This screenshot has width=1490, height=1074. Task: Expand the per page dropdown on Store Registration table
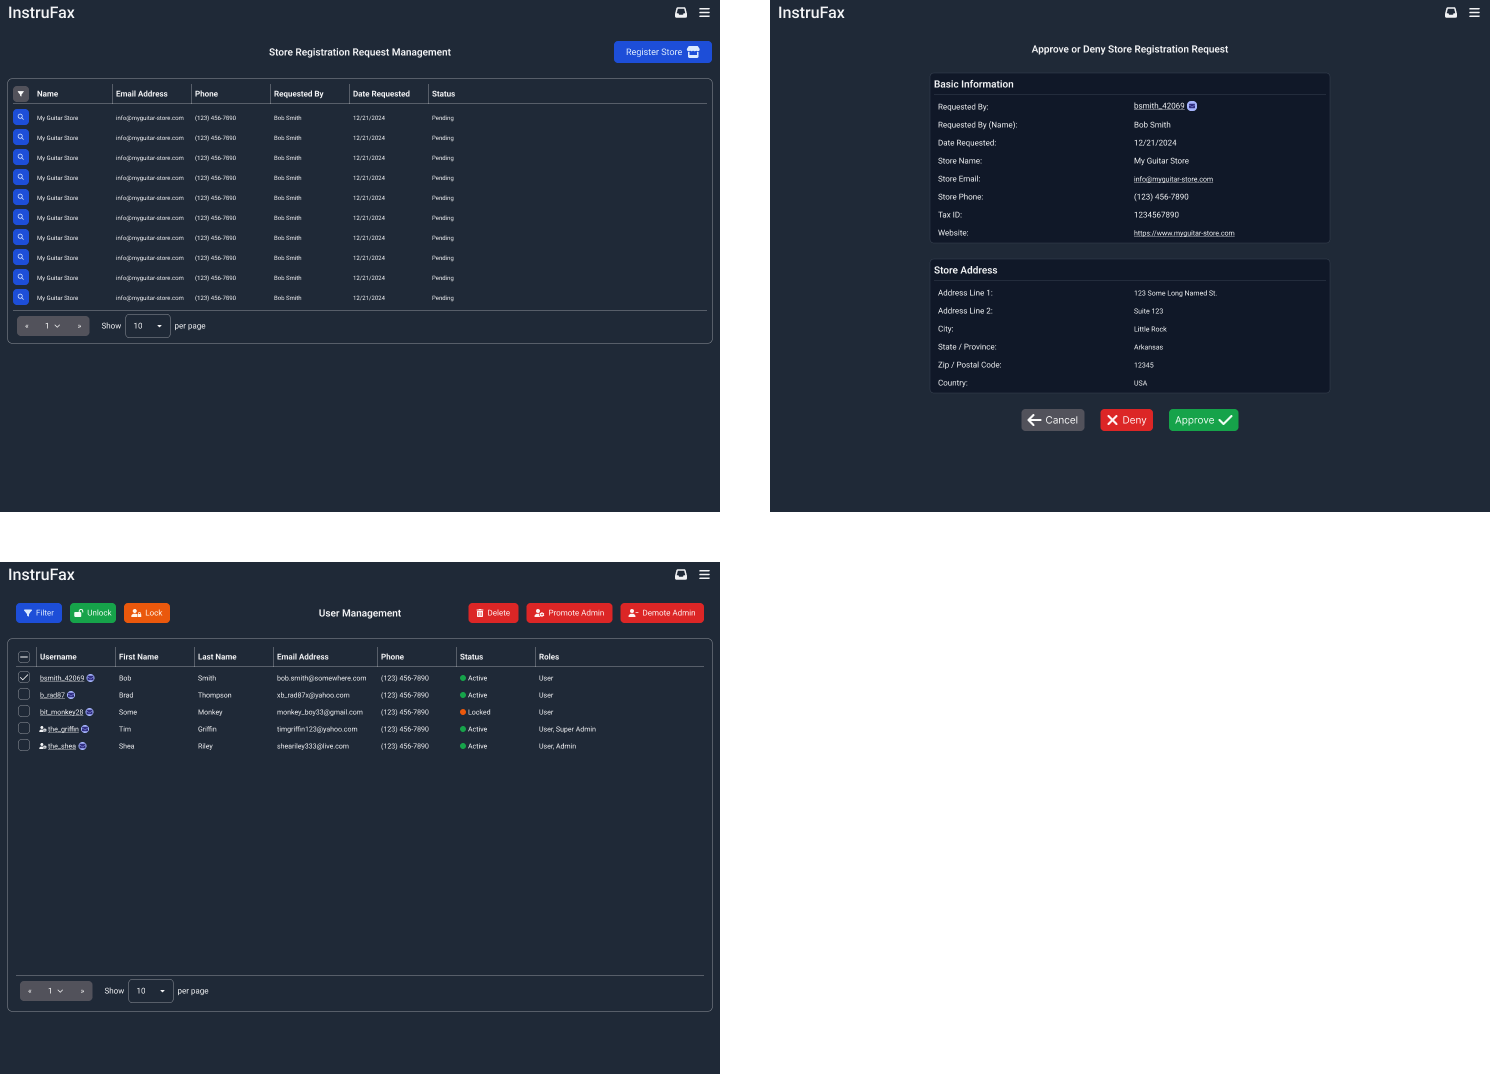point(147,325)
